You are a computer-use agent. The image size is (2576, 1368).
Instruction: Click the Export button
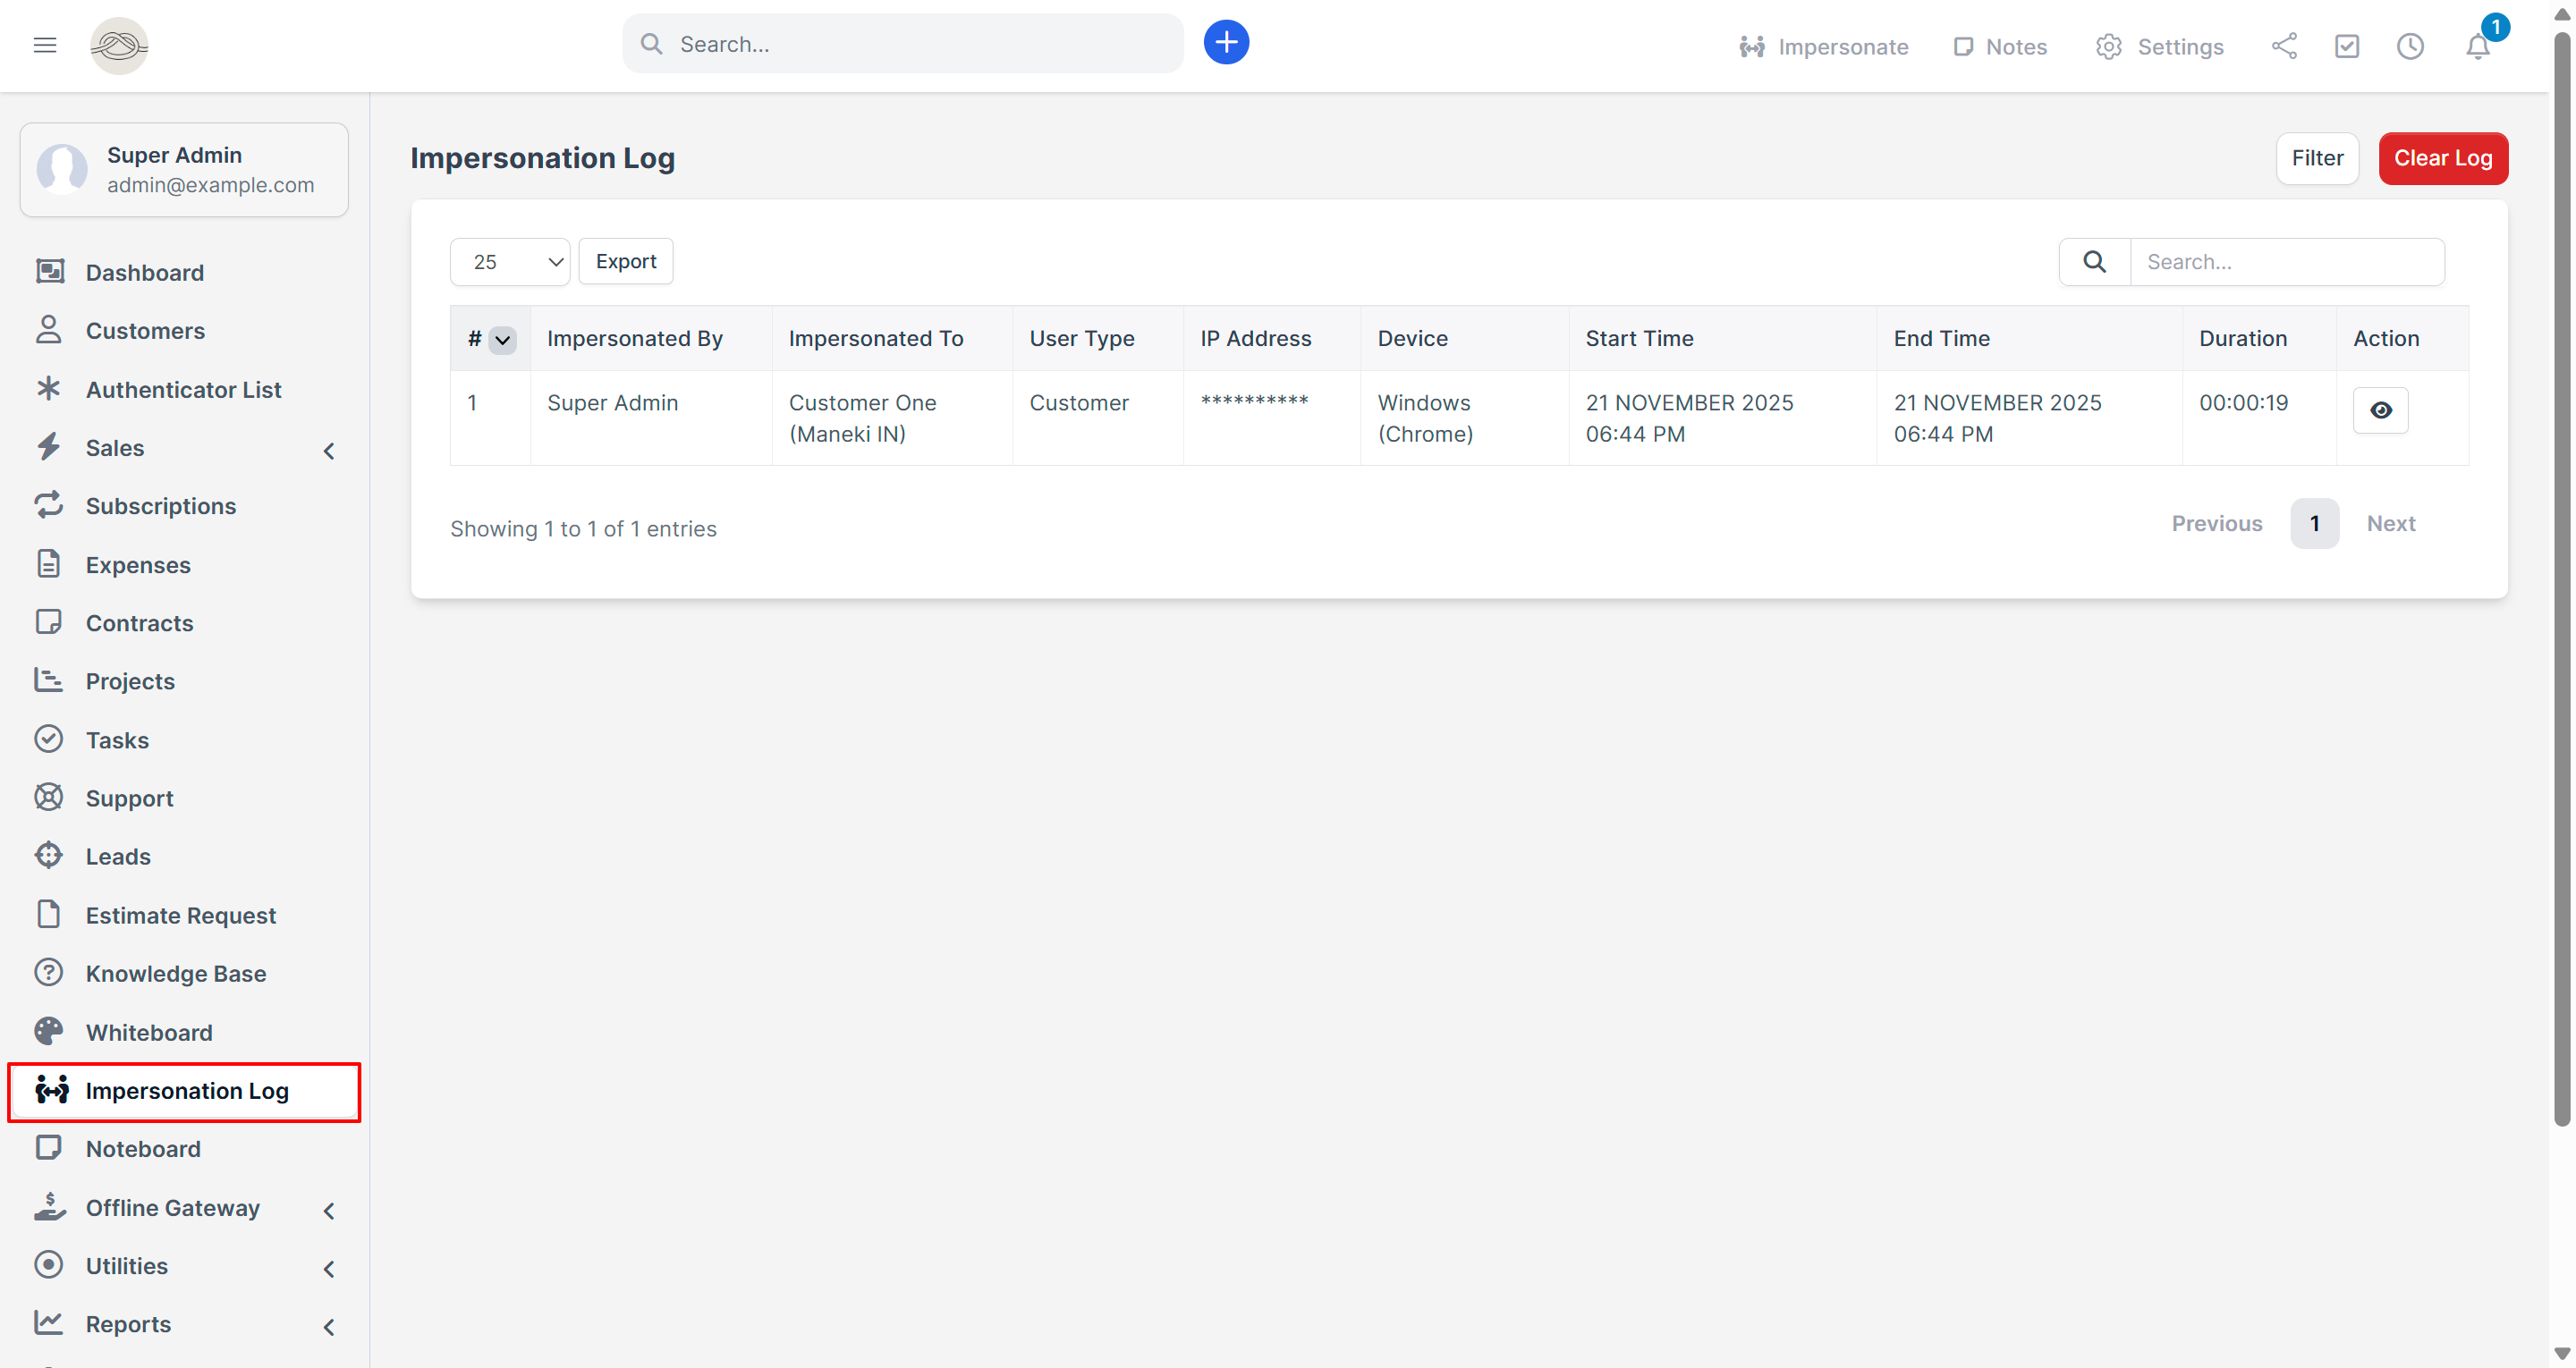tap(626, 262)
